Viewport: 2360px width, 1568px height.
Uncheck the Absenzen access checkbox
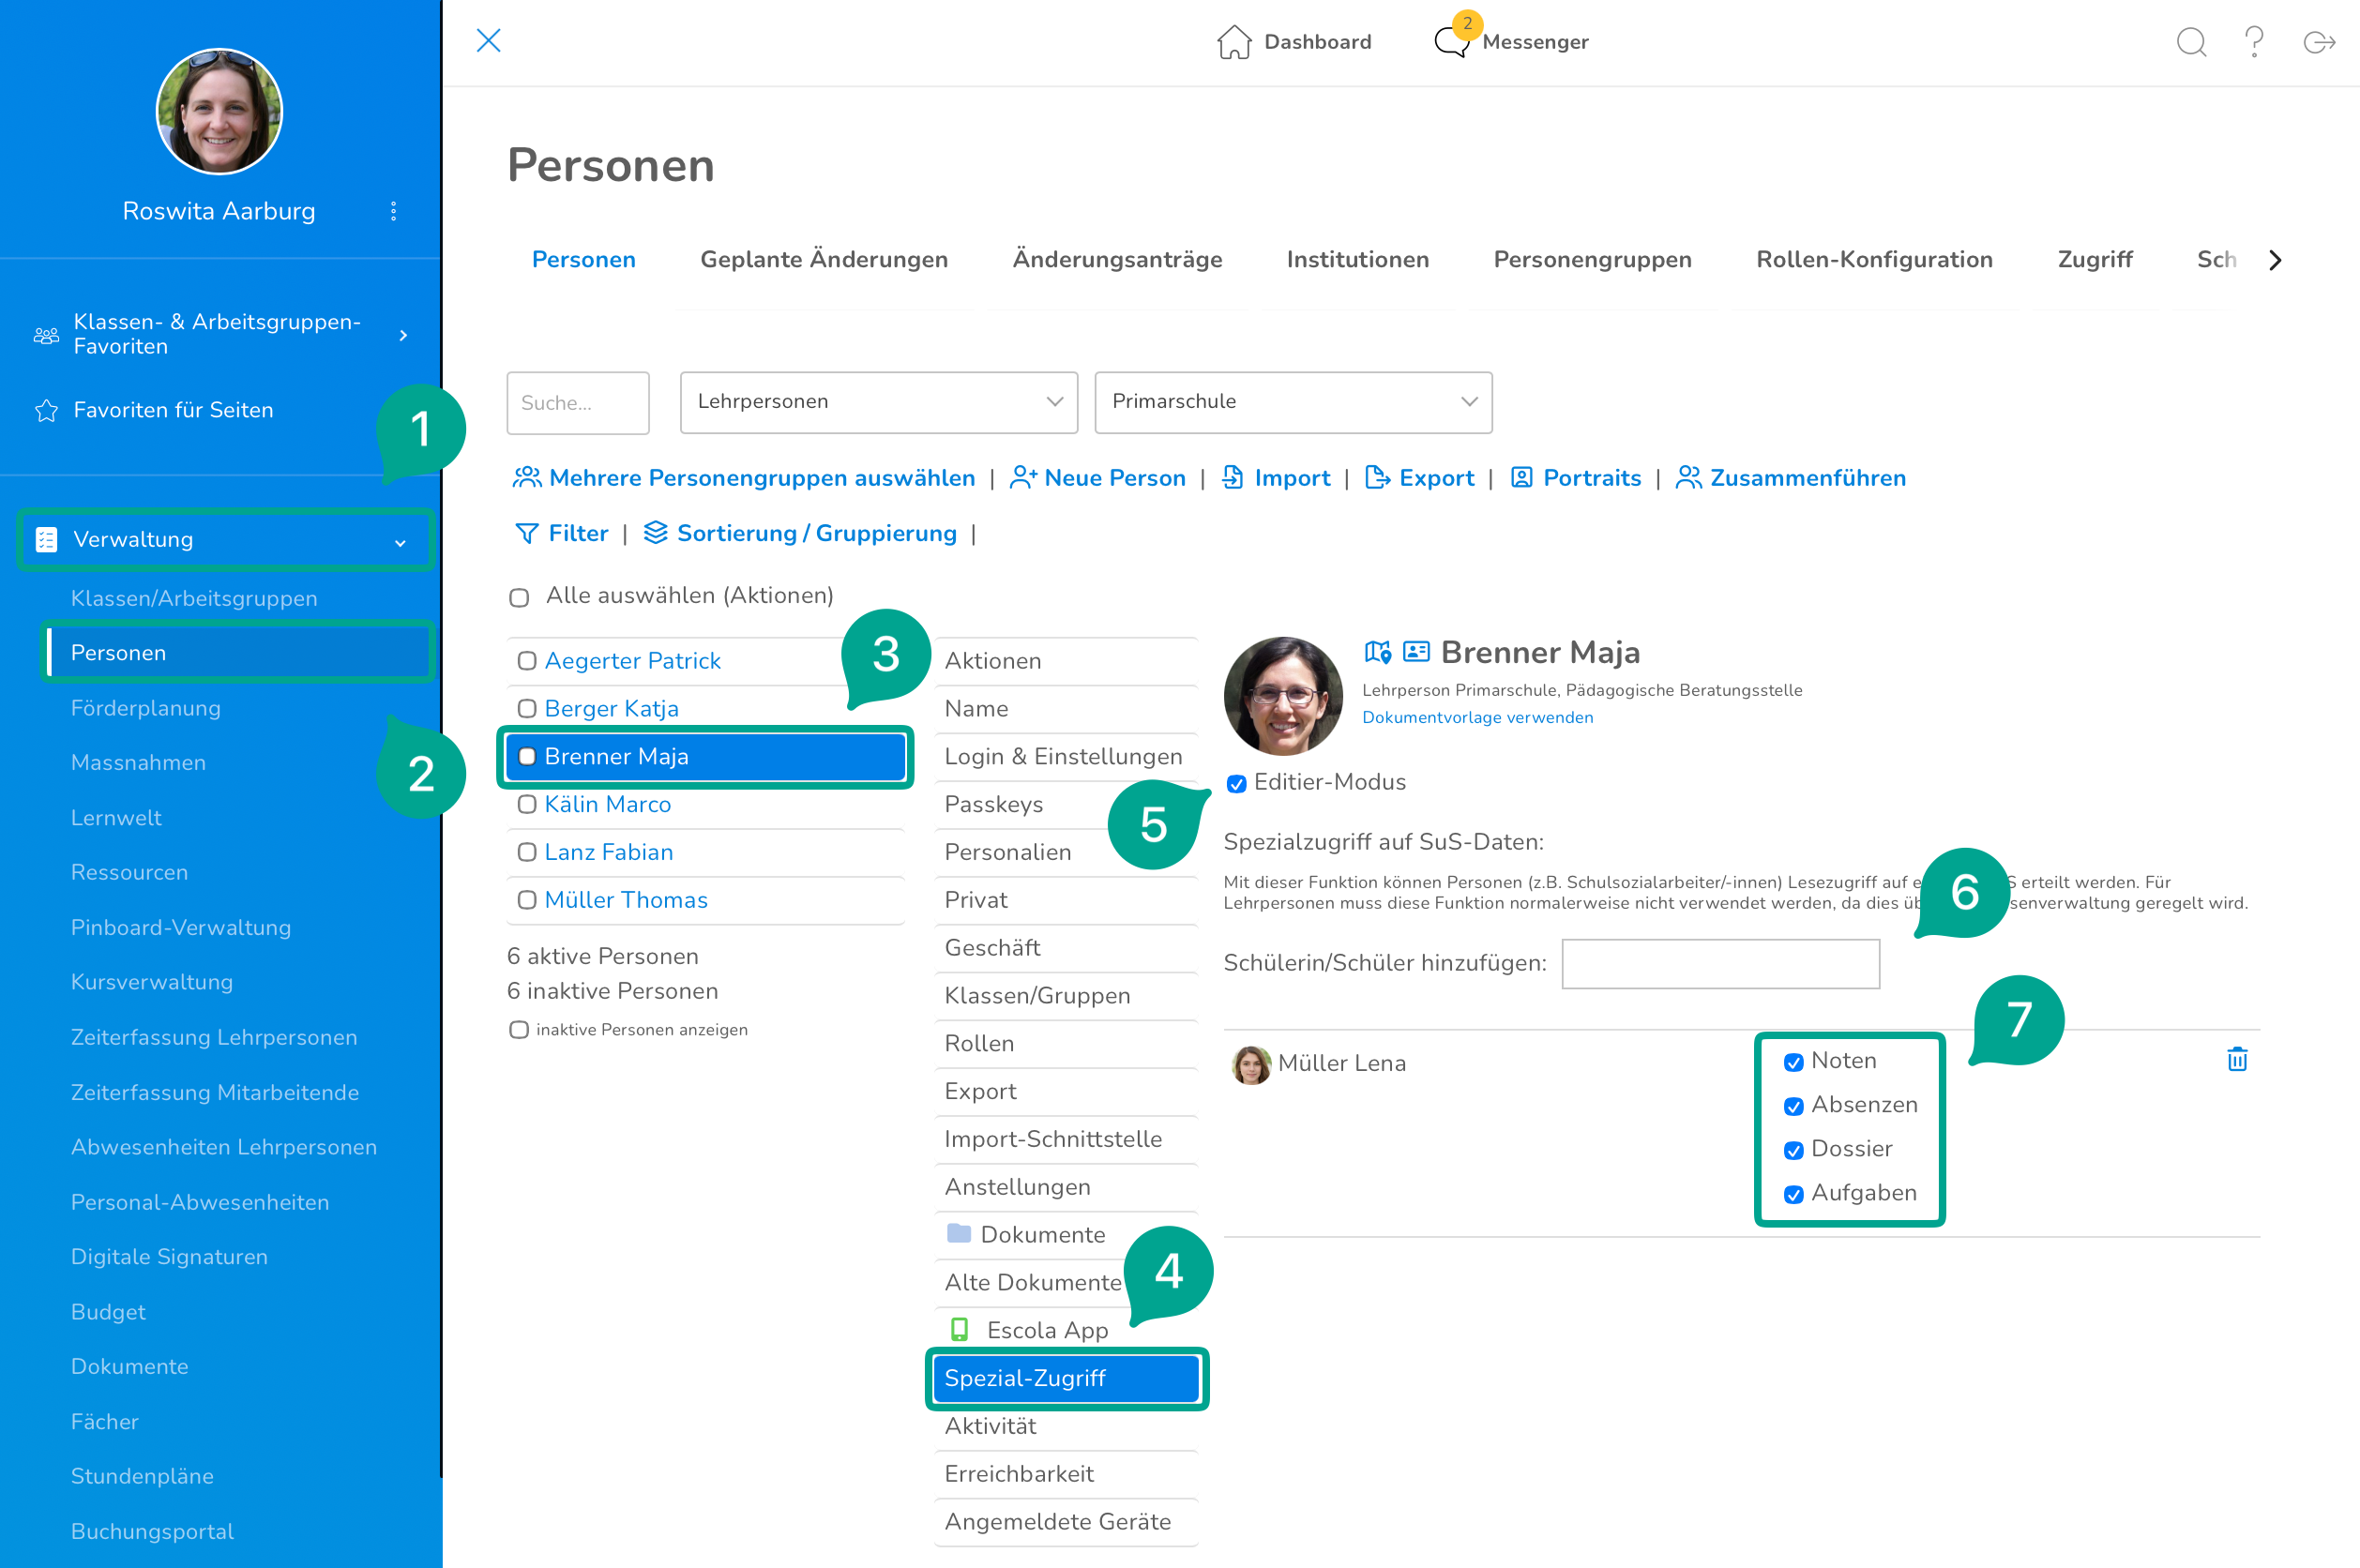pyautogui.click(x=1794, y=1106)
